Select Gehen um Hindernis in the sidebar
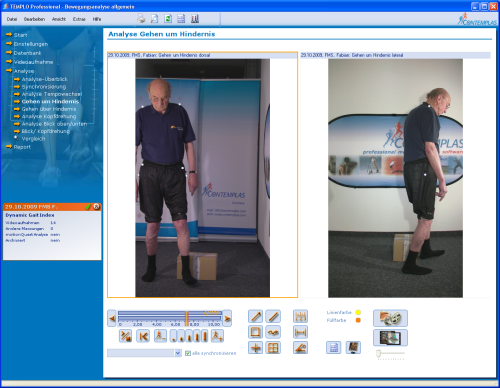Screen dimensions: 500x388 (x=50, y=101)
